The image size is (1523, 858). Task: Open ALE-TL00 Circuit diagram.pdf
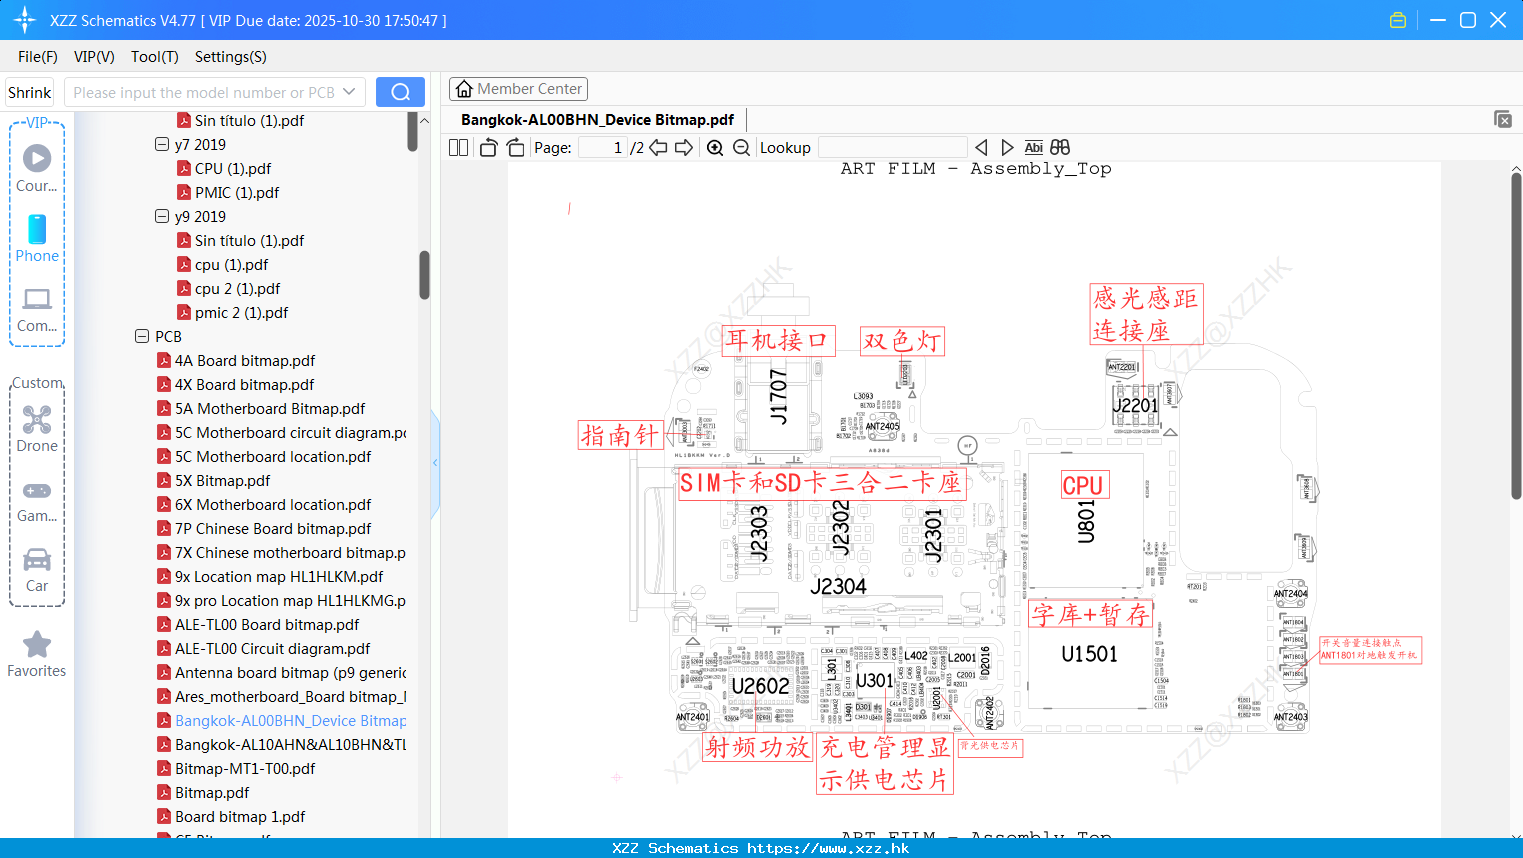pyautogui.click(x=272, y=648)
